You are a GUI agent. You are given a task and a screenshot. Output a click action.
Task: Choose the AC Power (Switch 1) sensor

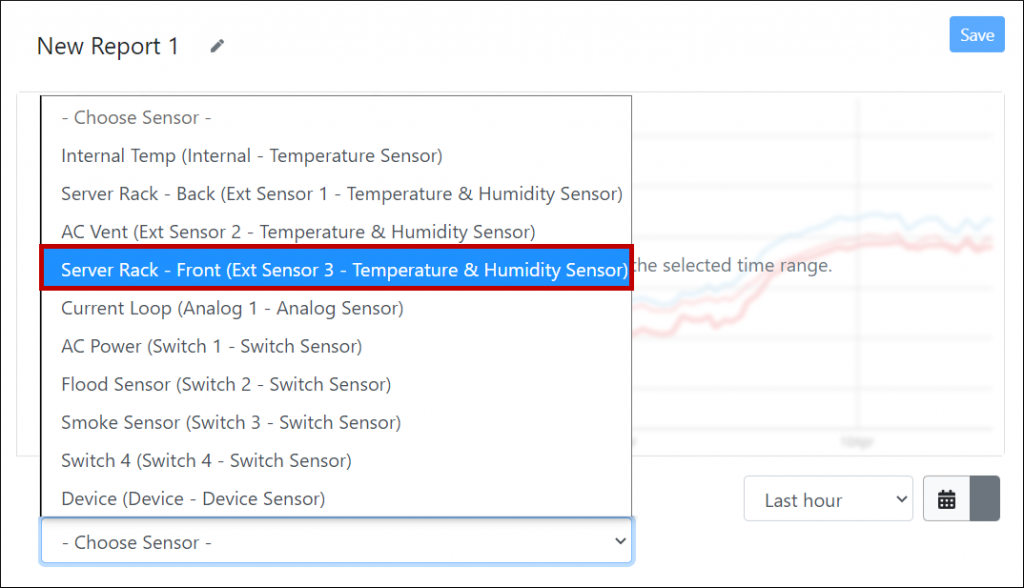pyautogui.click(x=213, y=346)
